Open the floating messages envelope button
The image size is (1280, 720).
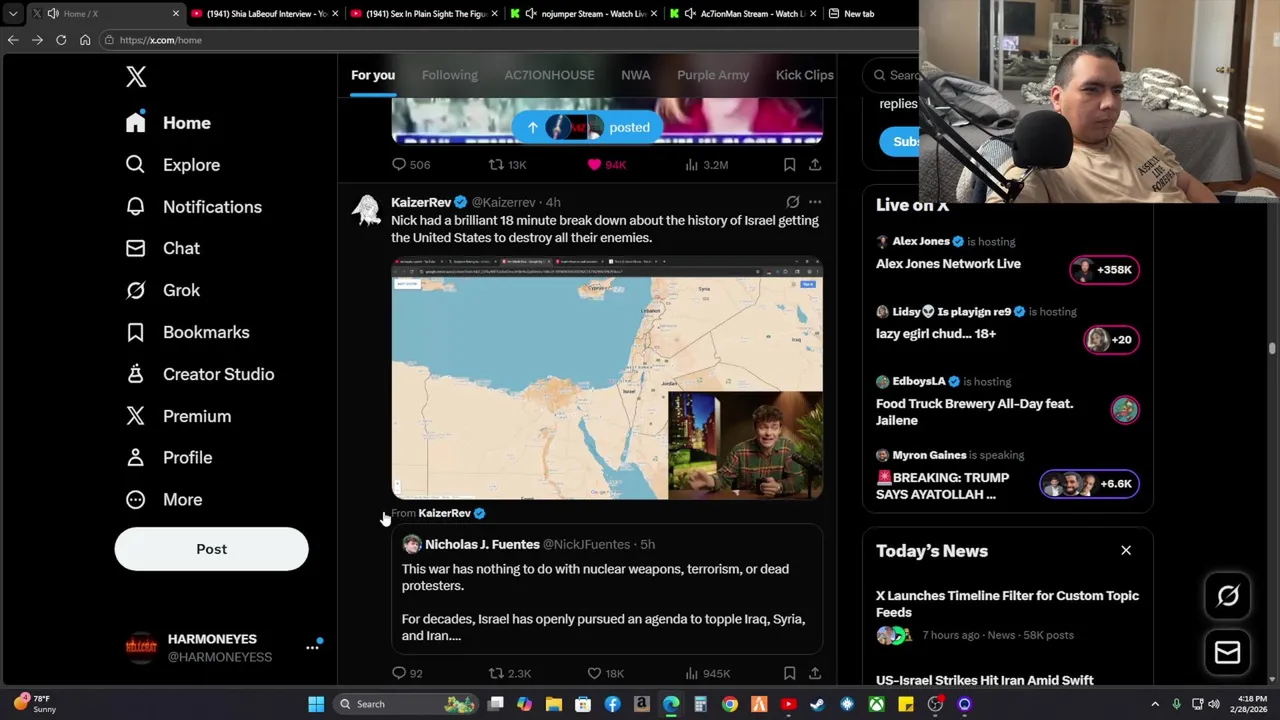click(1228, 653)
